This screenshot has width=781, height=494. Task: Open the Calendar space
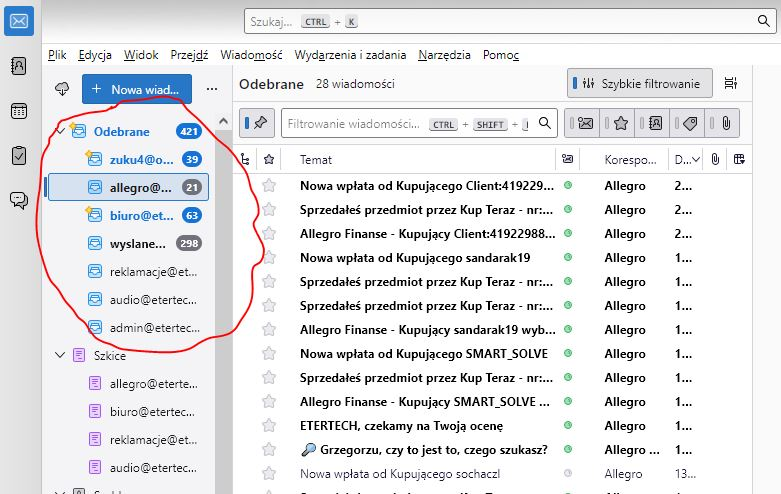click(x=19, y=111)
